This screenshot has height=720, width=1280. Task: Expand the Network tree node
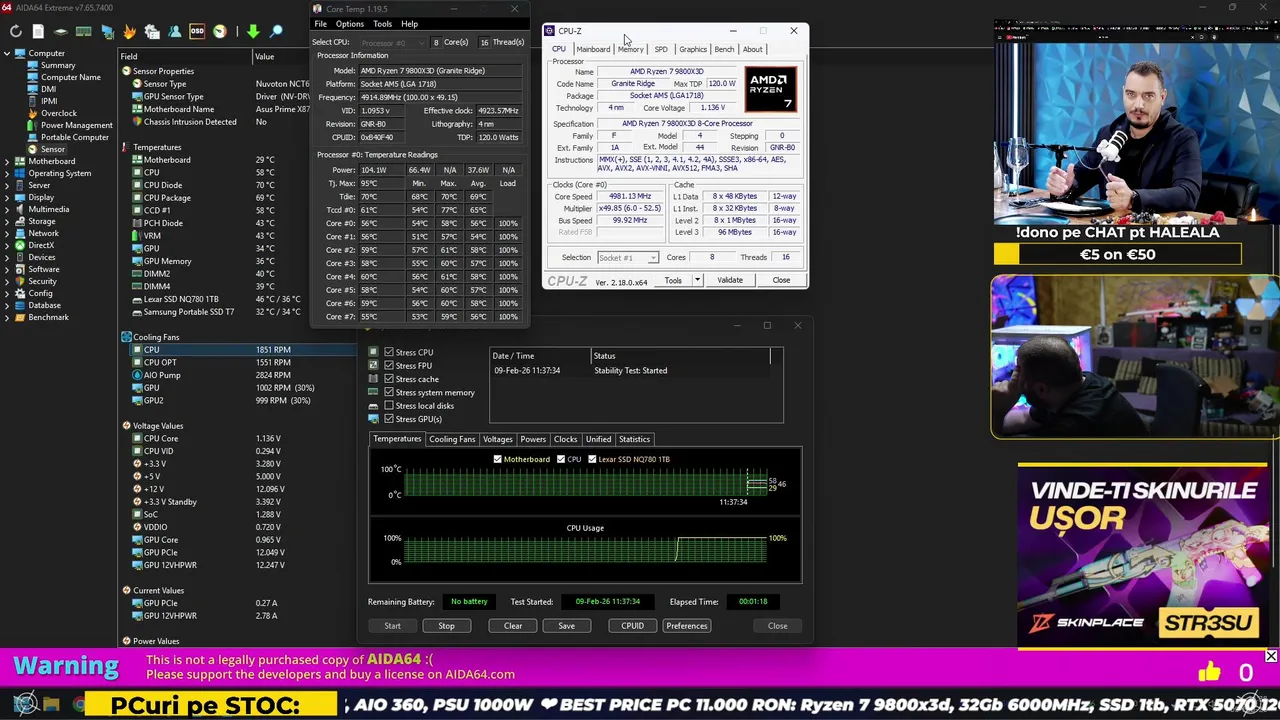pos(6,233)
